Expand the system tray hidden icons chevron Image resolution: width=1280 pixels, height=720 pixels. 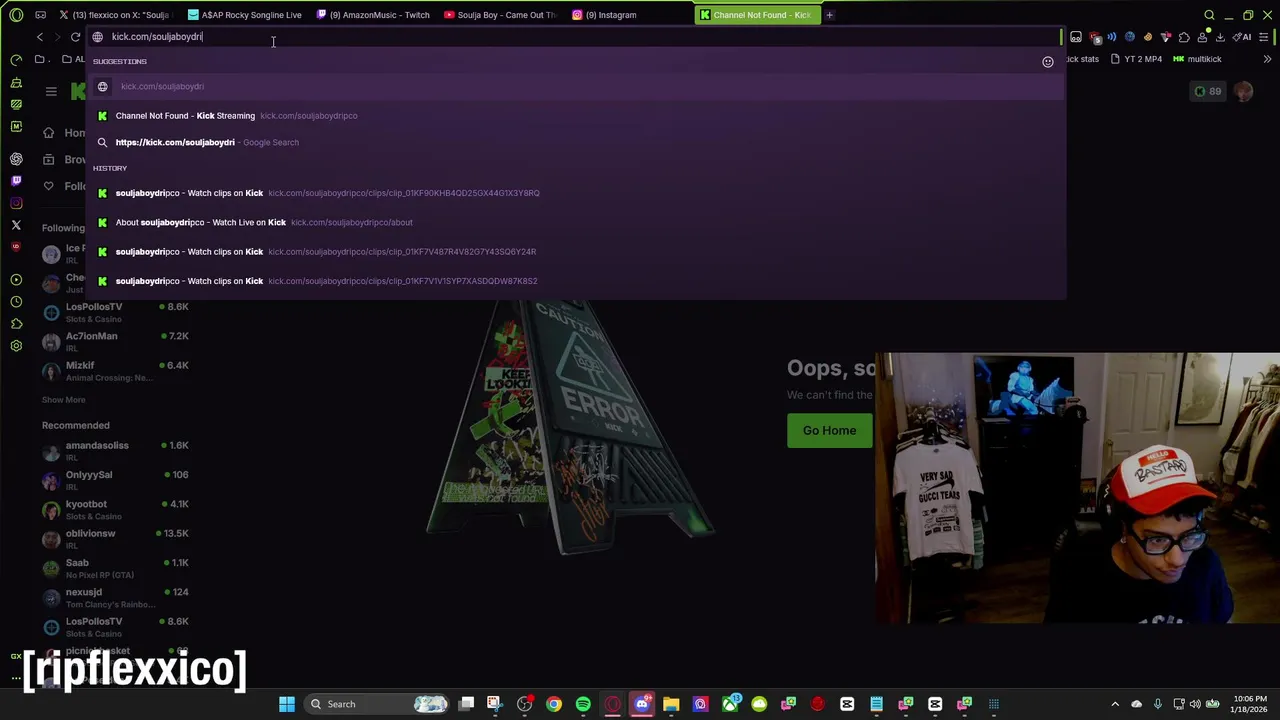[x=1115, y=704]
